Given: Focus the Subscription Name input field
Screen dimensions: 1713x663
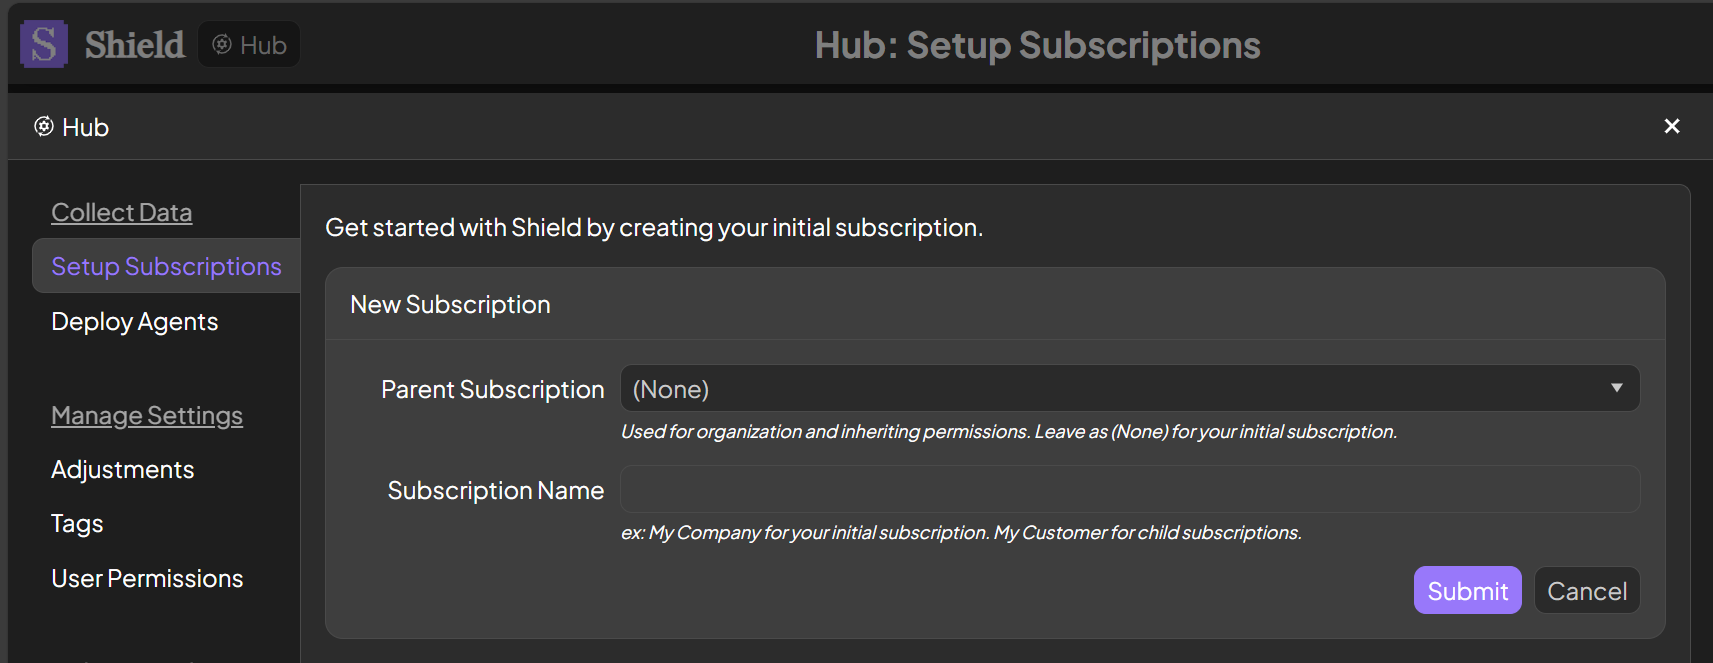Looking at the screenshot, I should tap(1130, 489).
